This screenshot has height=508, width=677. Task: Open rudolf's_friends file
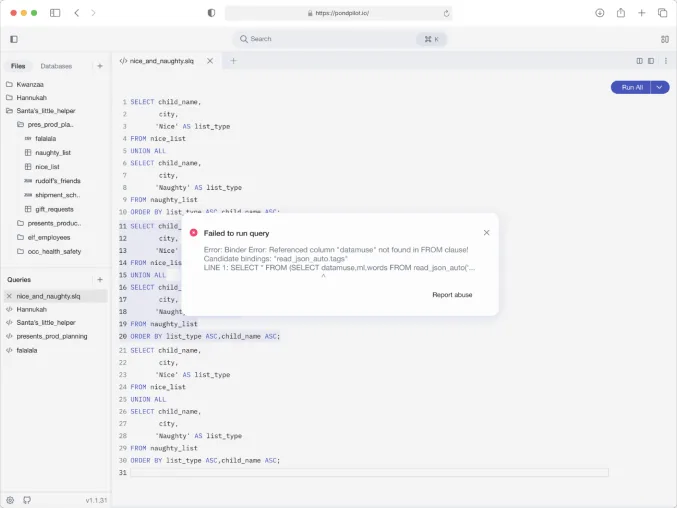(58, 181)
